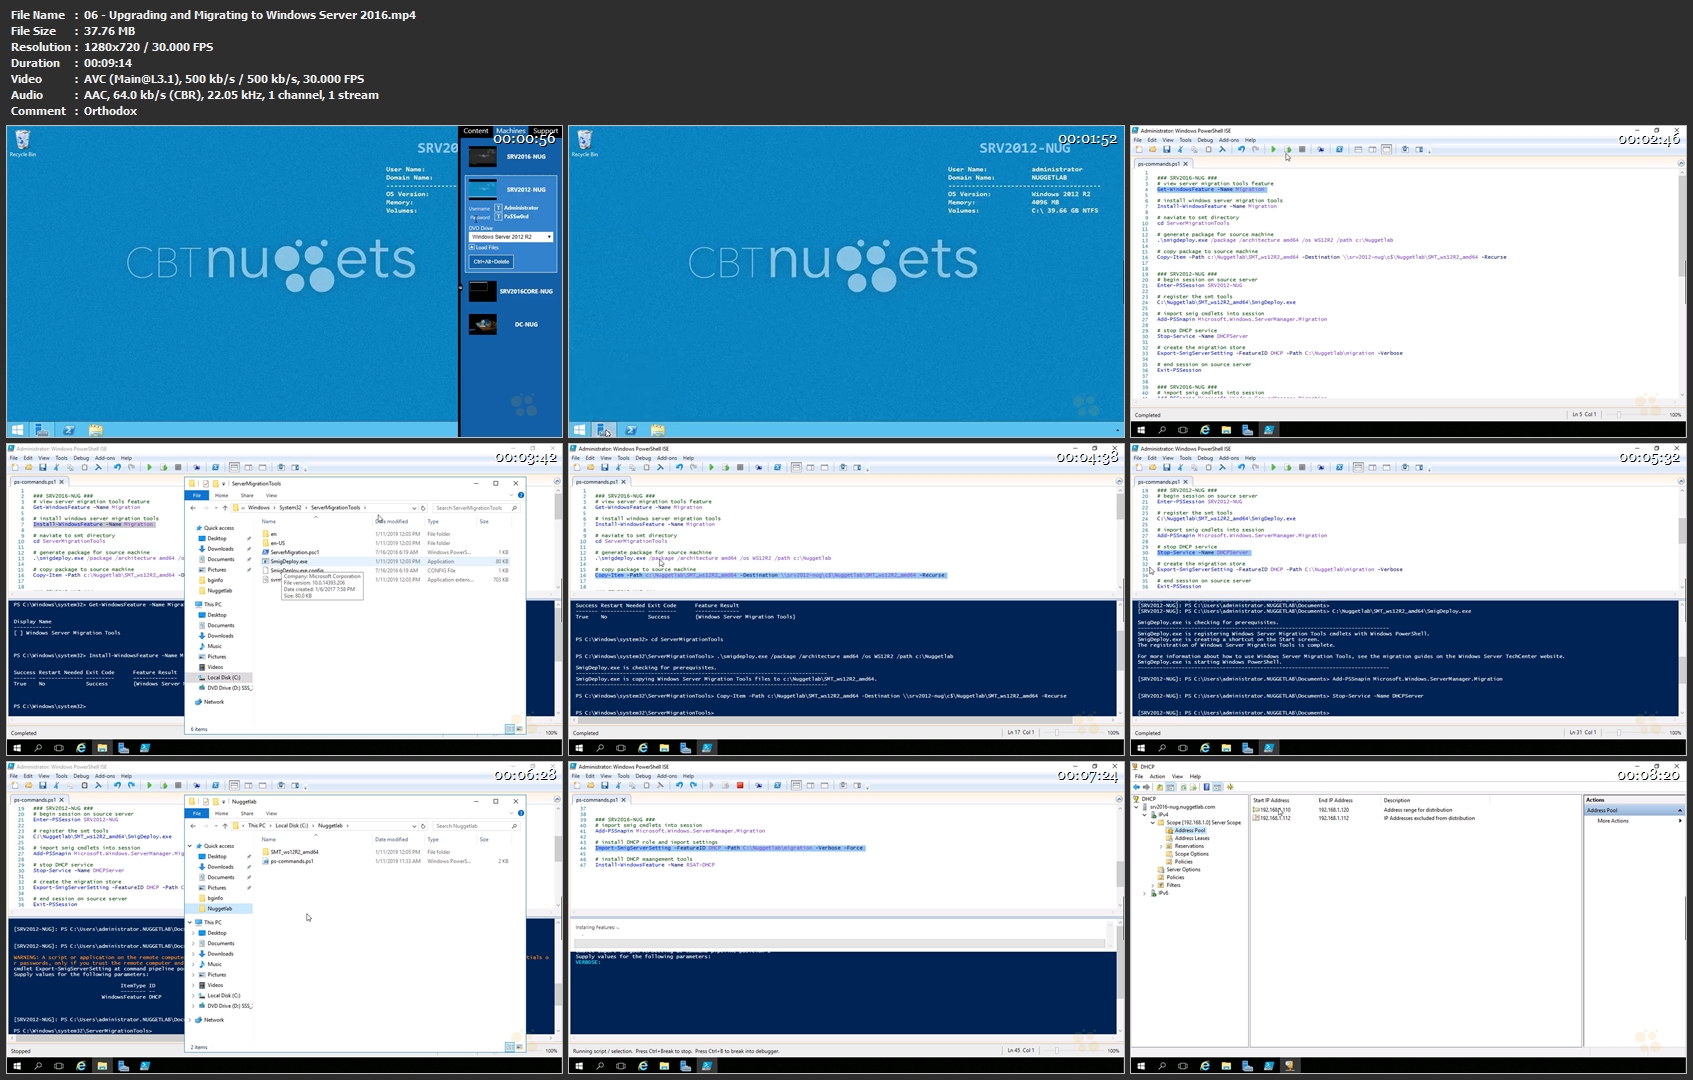
Task: Toggle details view button in ServerMigrationTools Explorer window
Action: [508, 729]
